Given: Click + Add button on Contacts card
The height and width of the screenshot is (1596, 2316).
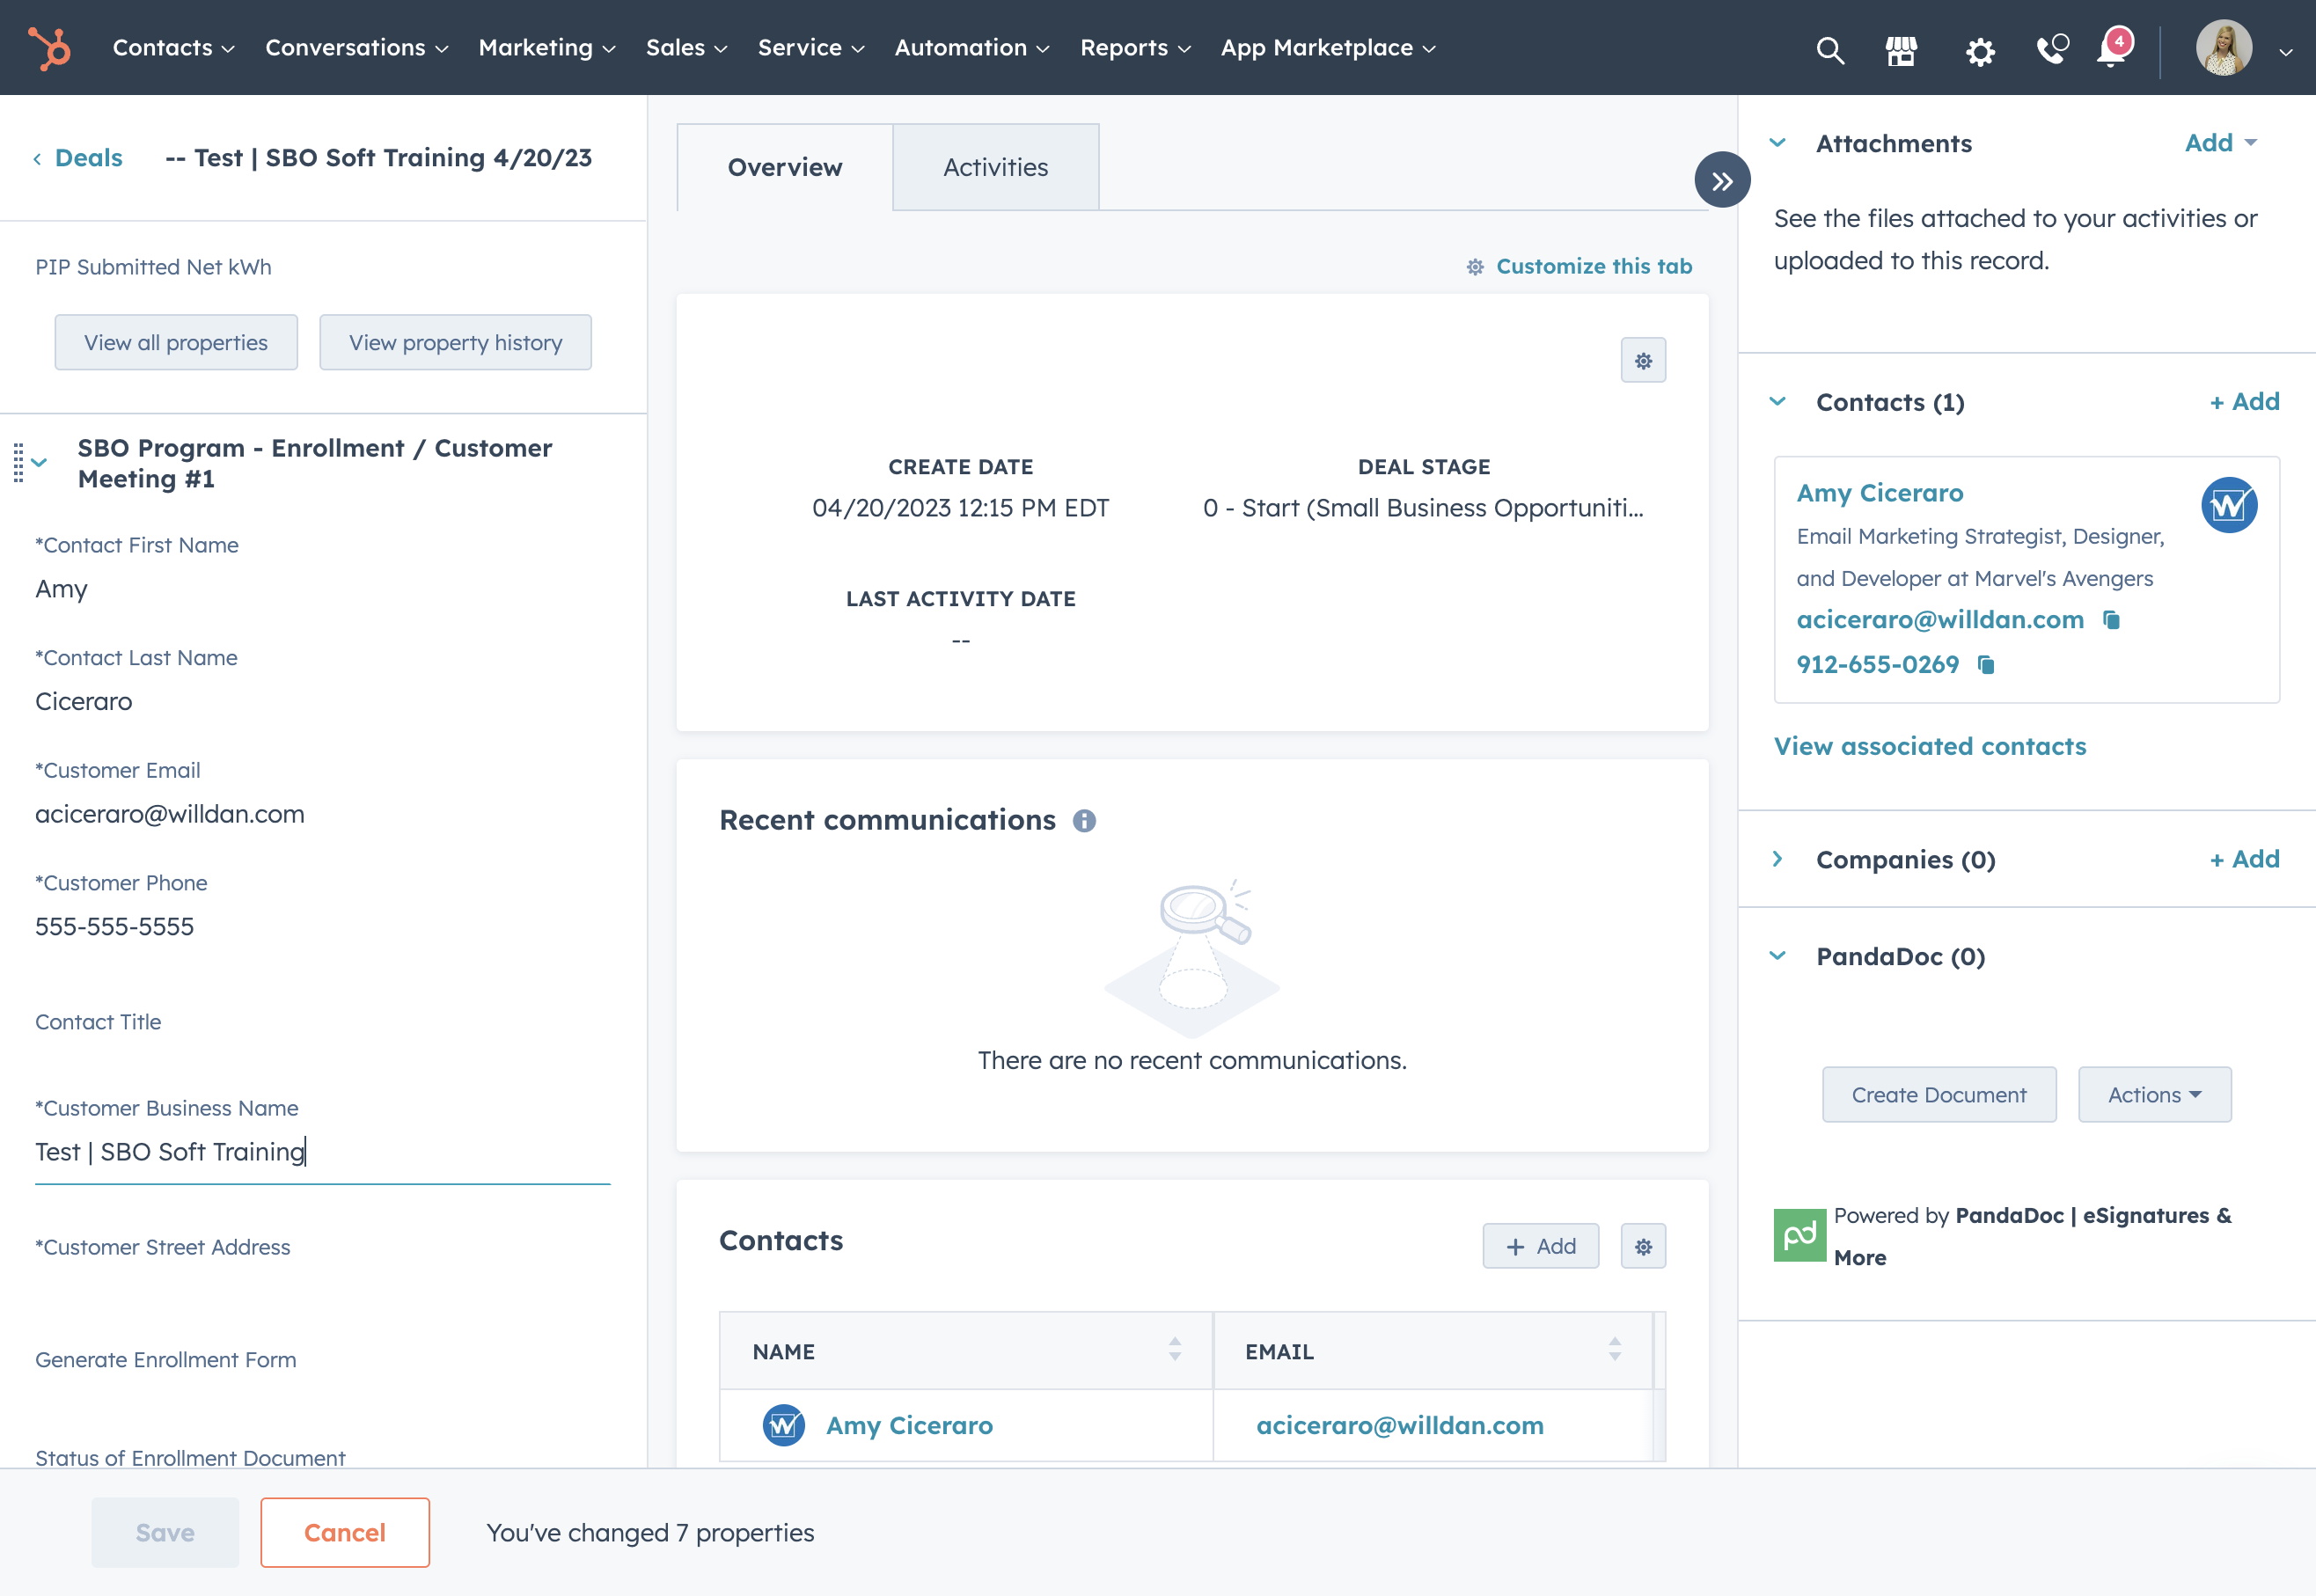Looking at the screenshot, I should (1540, 1246).
